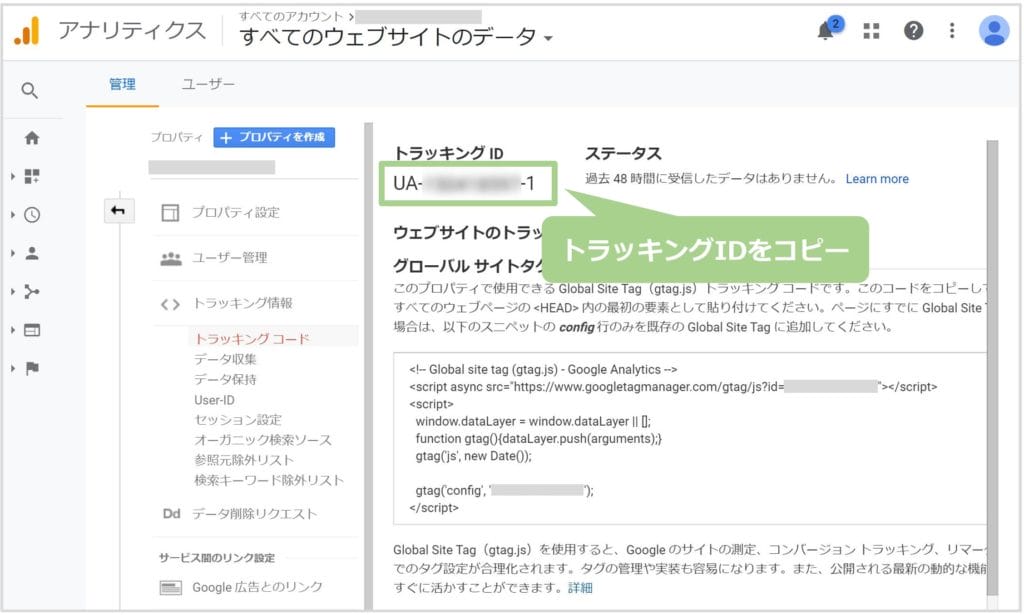Click inside the global site tag code box

[690, 439]
